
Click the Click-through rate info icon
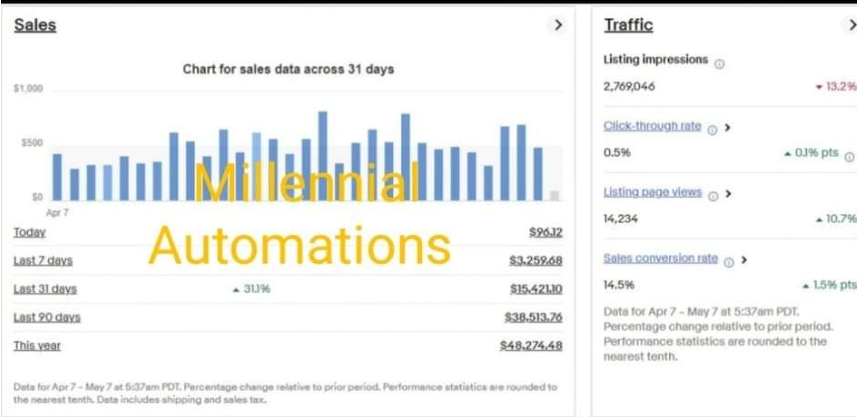pyautogui.click(x=712, y=130)
